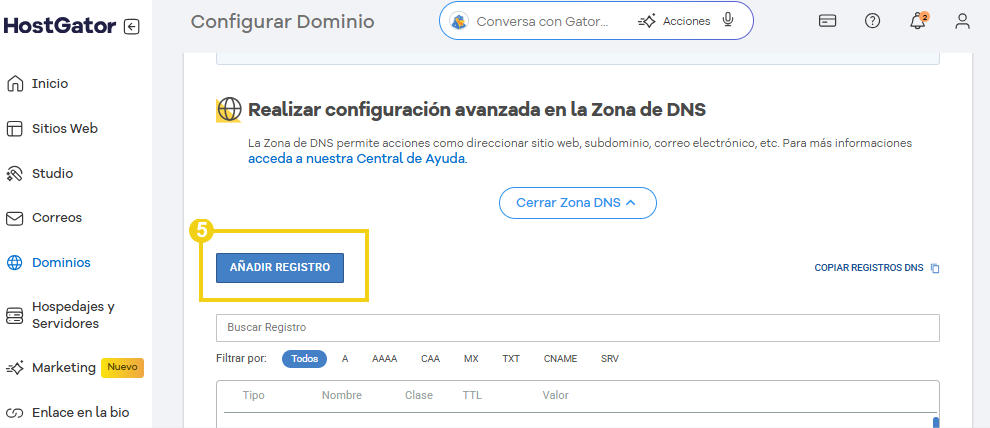This screenshot has width=990, height=428.
Task: Click the Añadir Registro button
Action: [280, 267]
